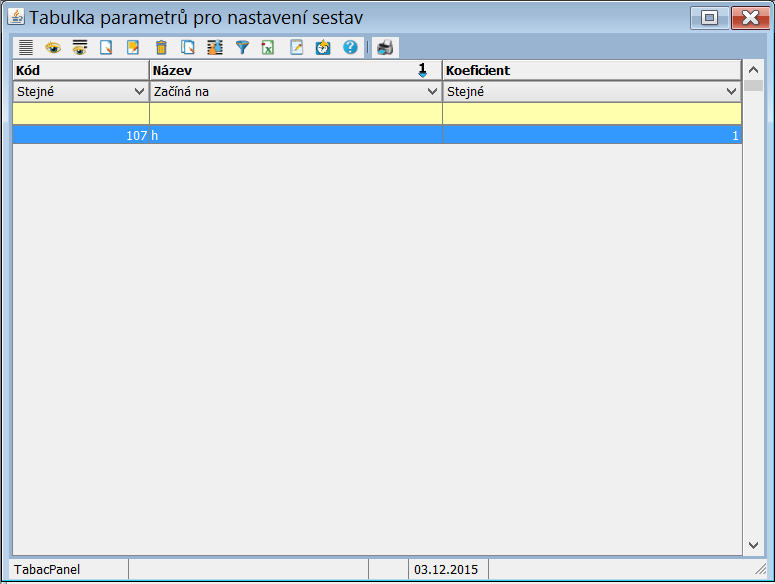
Task: Open the Koeficient filter dropdown 'Stejné'
Action: (591, 91)
